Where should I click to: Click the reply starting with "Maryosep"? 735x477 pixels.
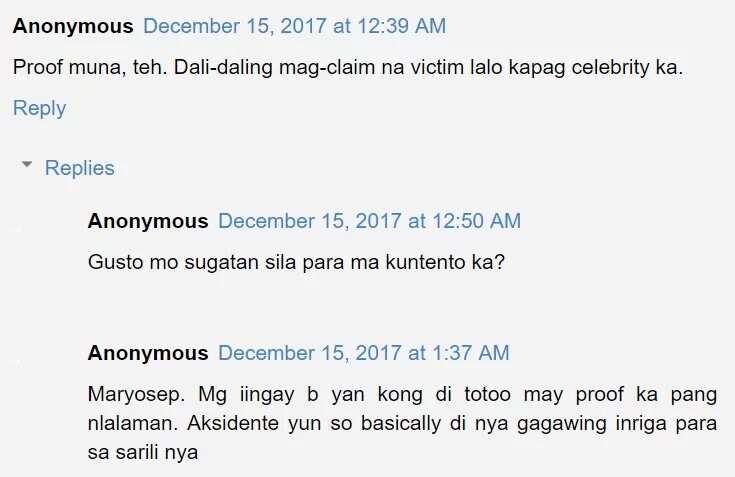[402, 423]
